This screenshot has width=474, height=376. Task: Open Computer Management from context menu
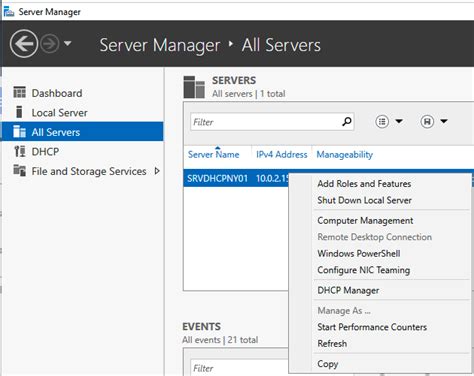pos(365,220)
